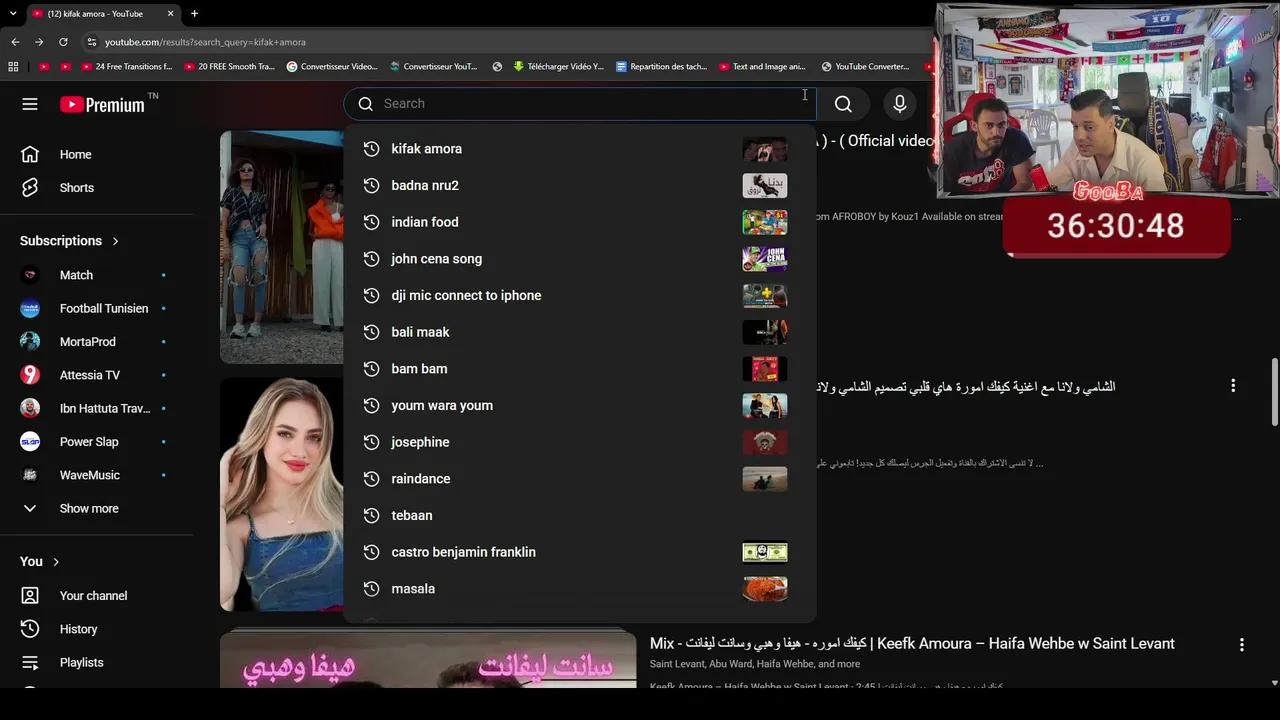Open 20 FREE Smooth Tra... bookmark

click(229, 67)
